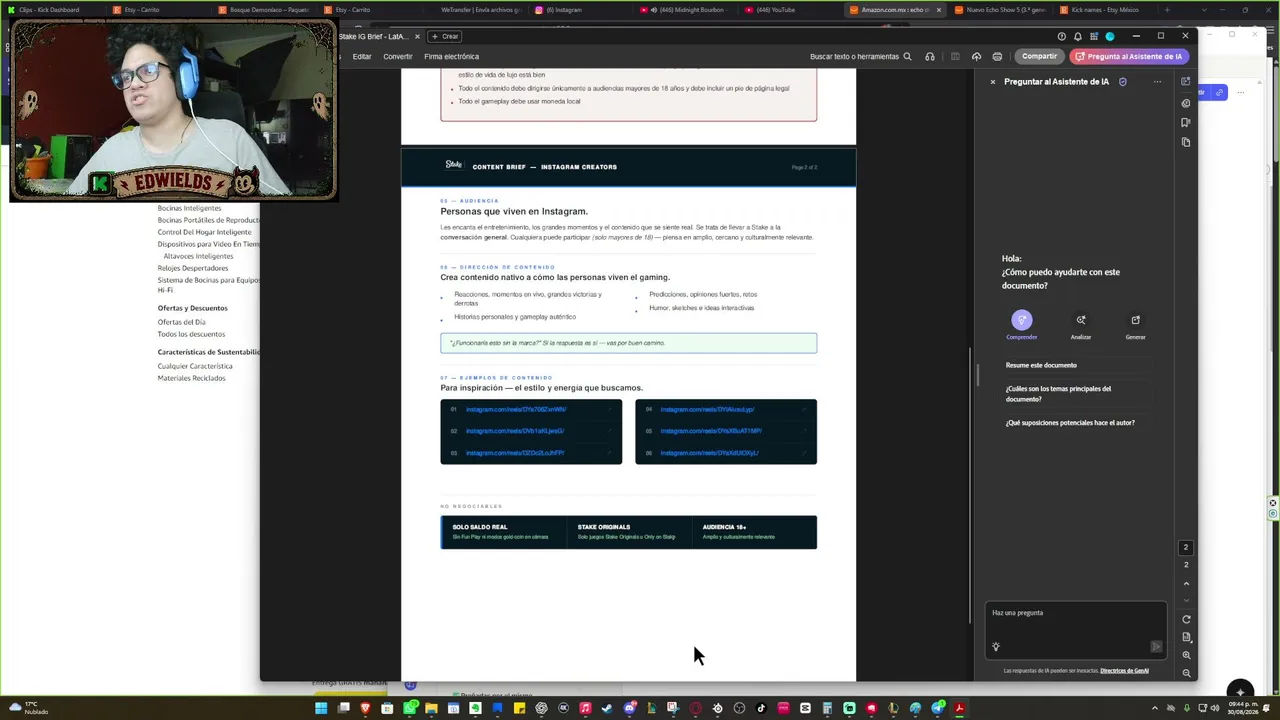Select the Generar mode icon
Viewport: 1280px width, 720px height.
coord(1135,320)
